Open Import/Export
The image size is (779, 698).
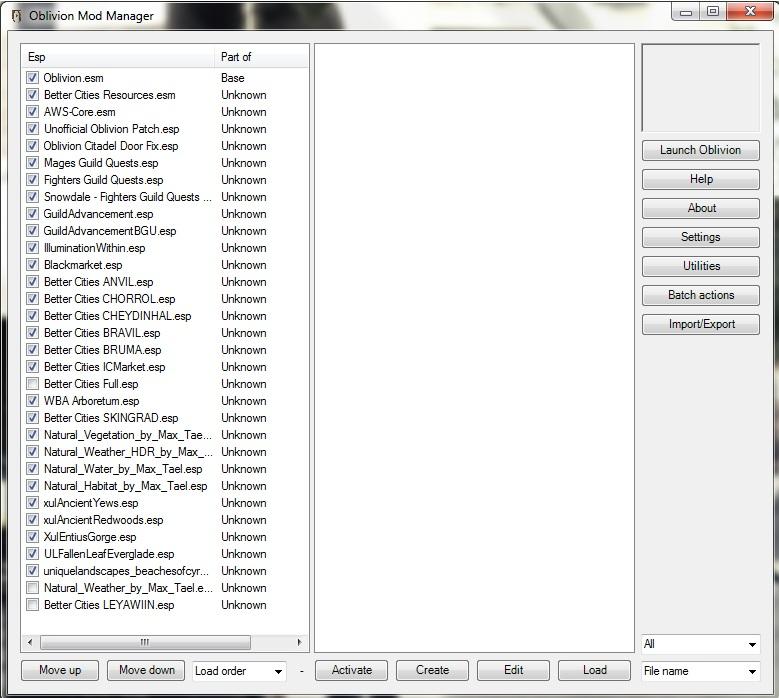(x=701, y=324)
